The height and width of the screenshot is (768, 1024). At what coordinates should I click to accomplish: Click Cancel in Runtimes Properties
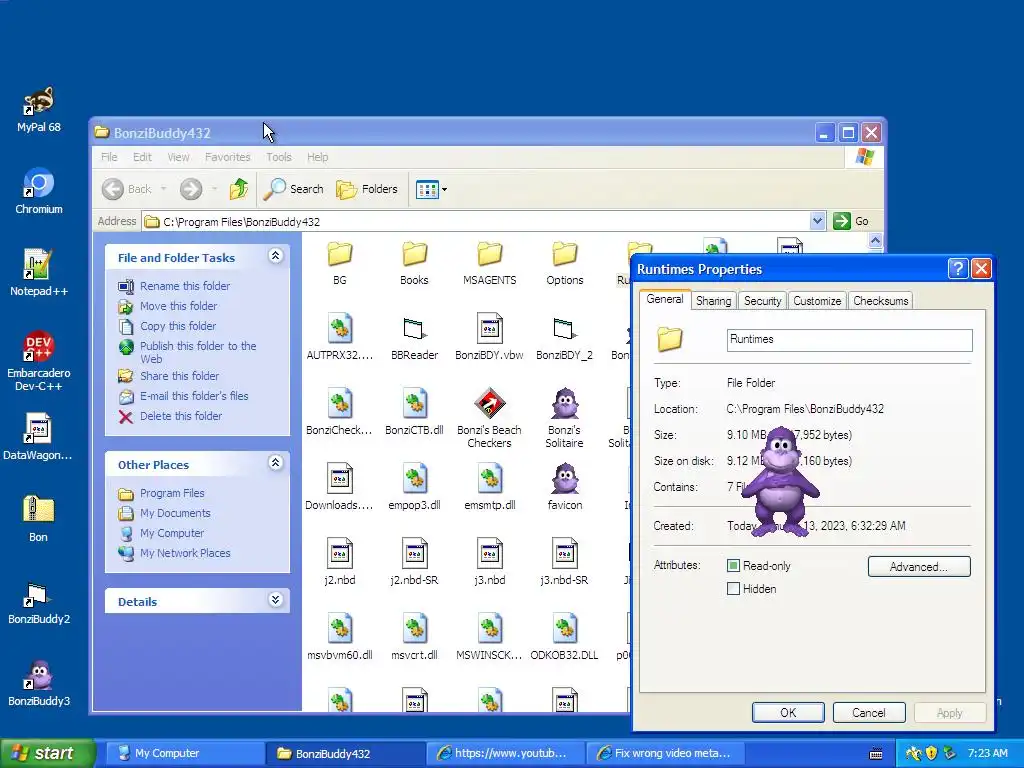pyautogui.click(x=869, y=712)
